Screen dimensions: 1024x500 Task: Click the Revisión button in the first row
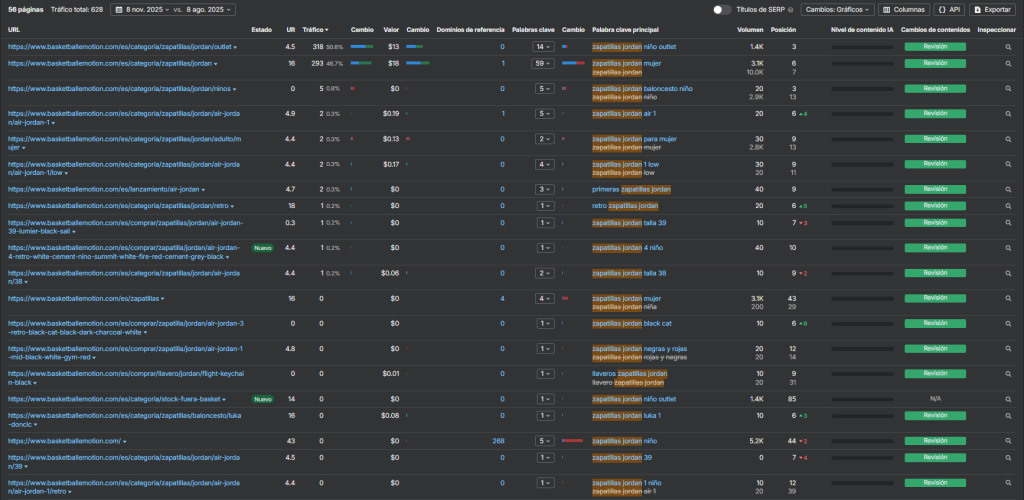935,47
